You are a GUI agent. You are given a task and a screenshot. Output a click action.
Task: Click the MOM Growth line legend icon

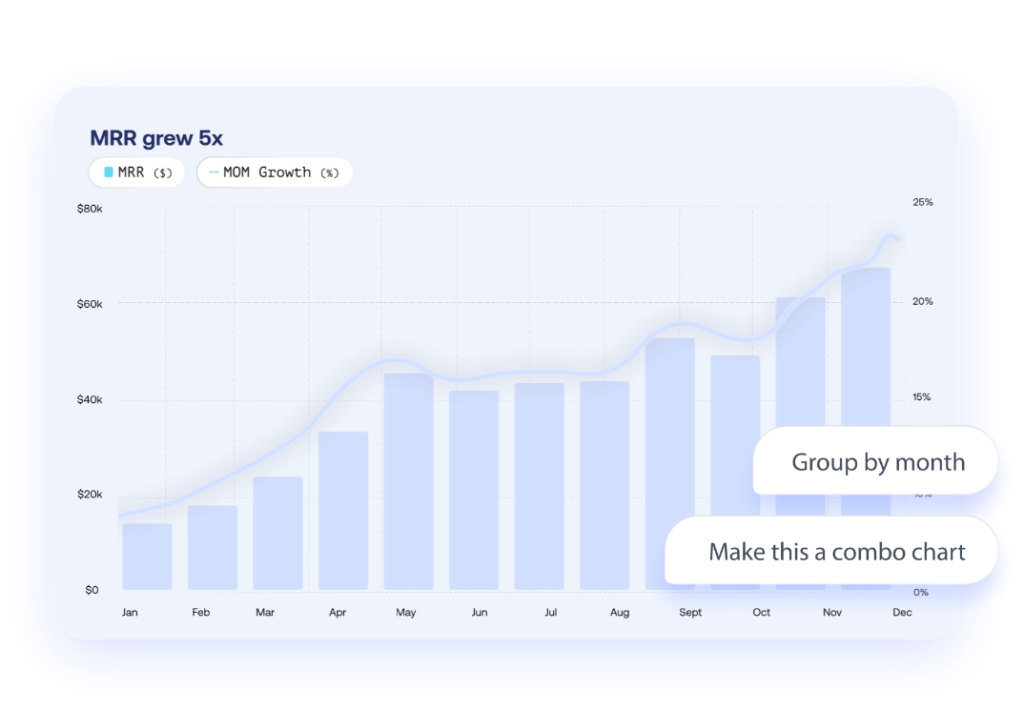pos(213,172)
